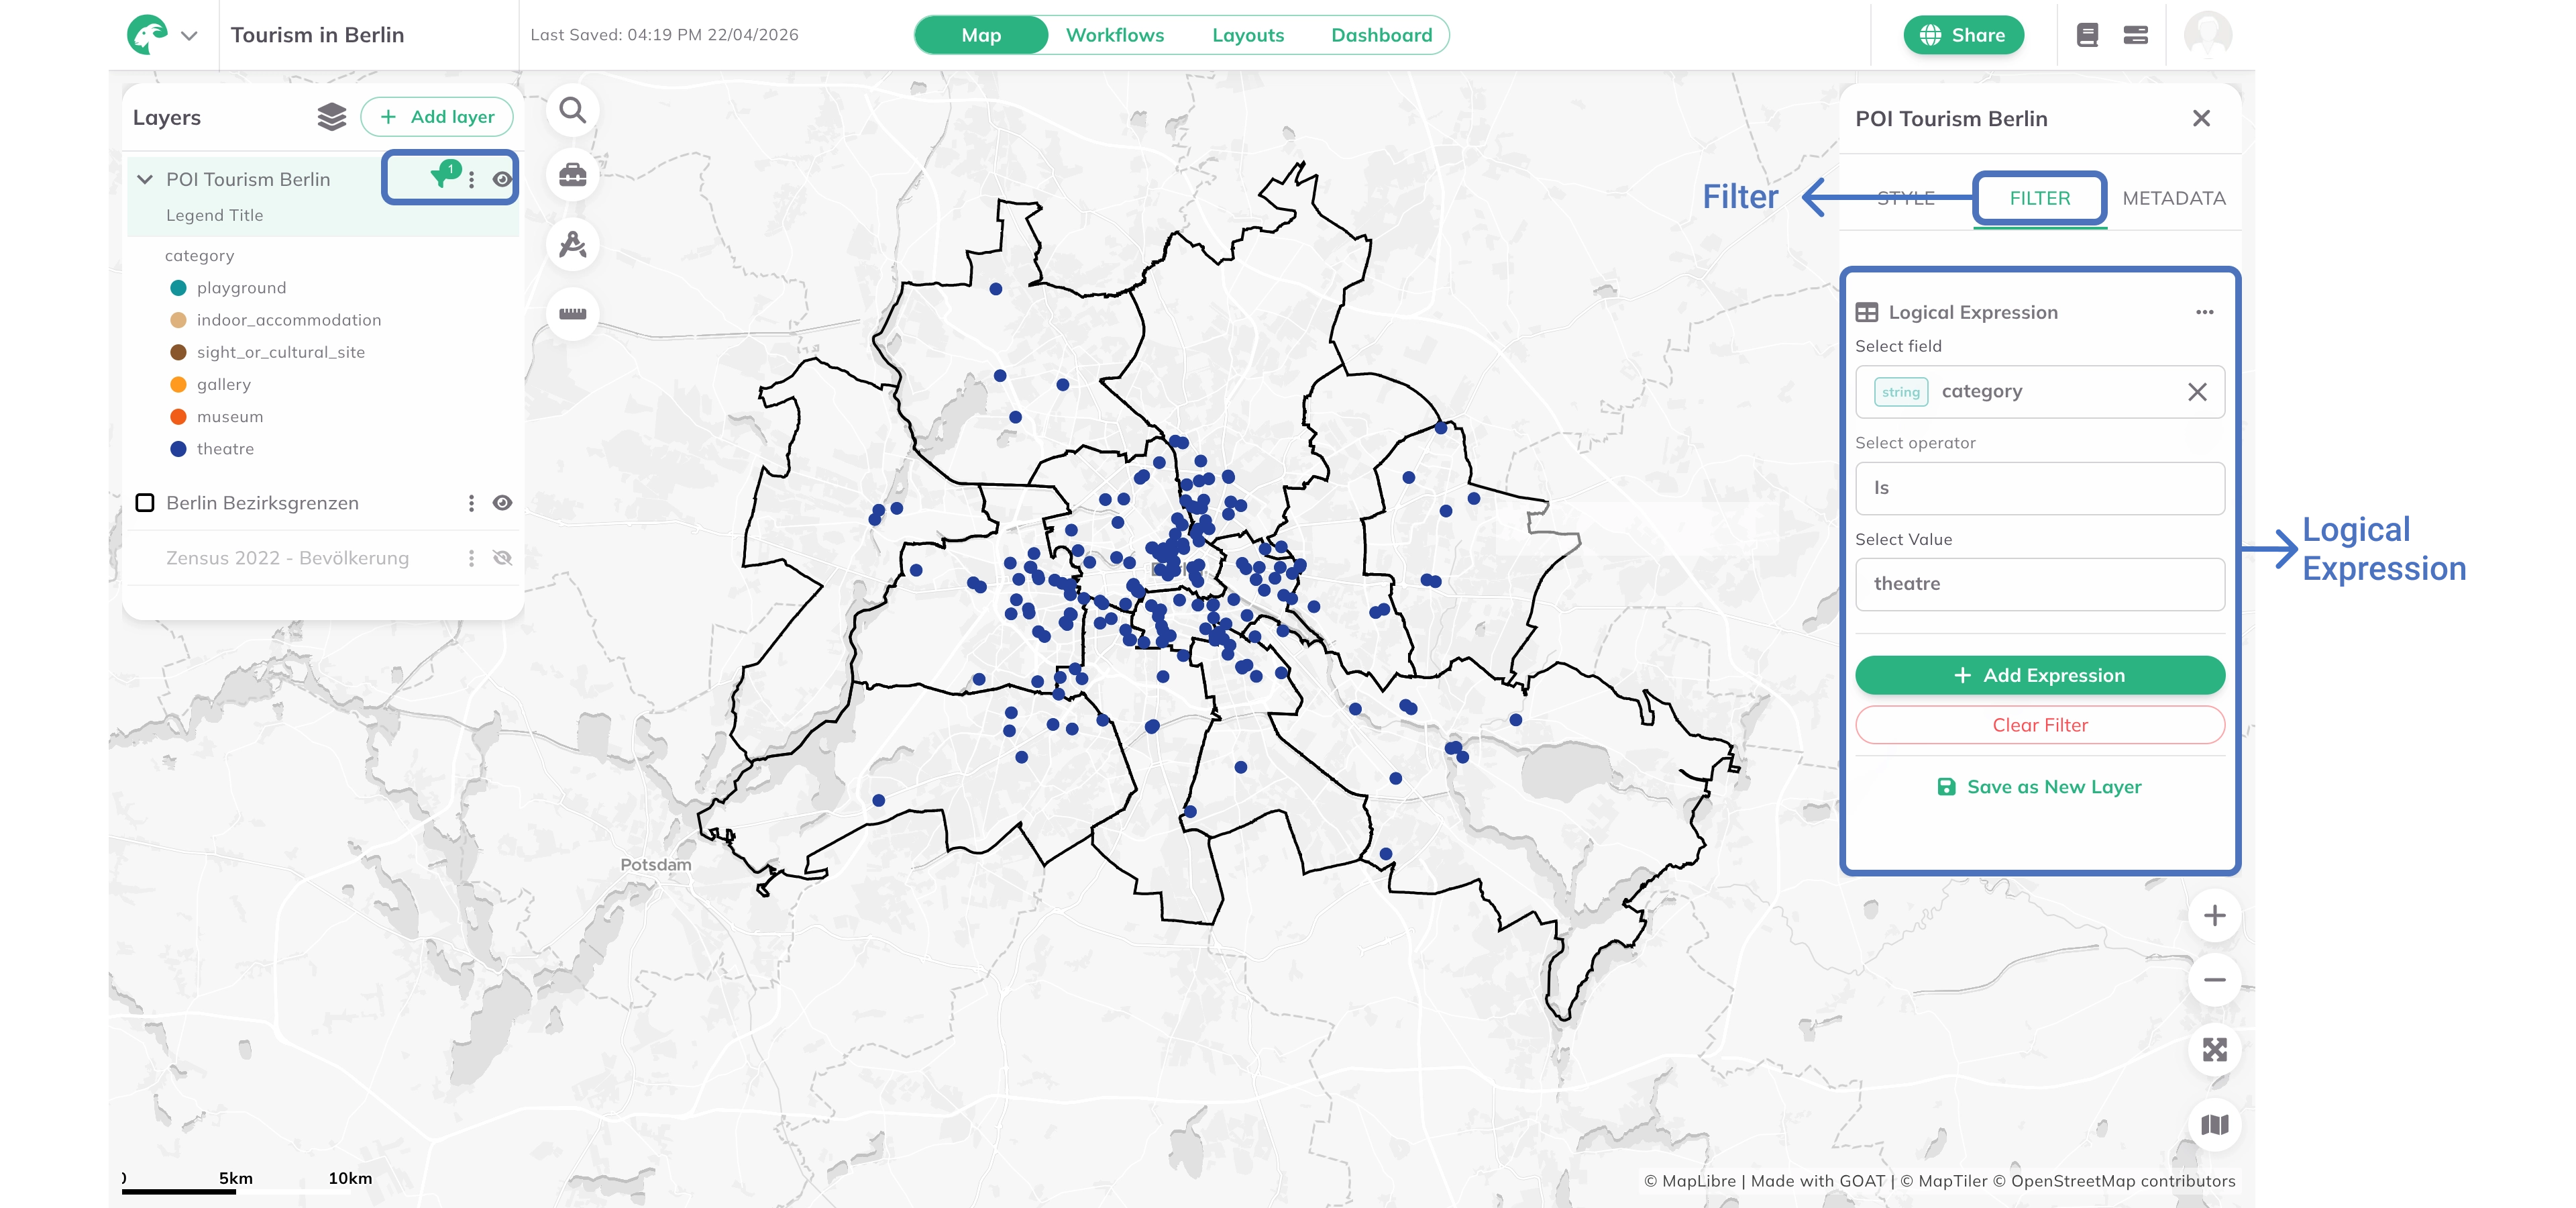This screenshot has width=2576, height=1208.
Task: Show the Zensus 2022 - Bevölkerung layer
Action: click(x=502, y=558)
